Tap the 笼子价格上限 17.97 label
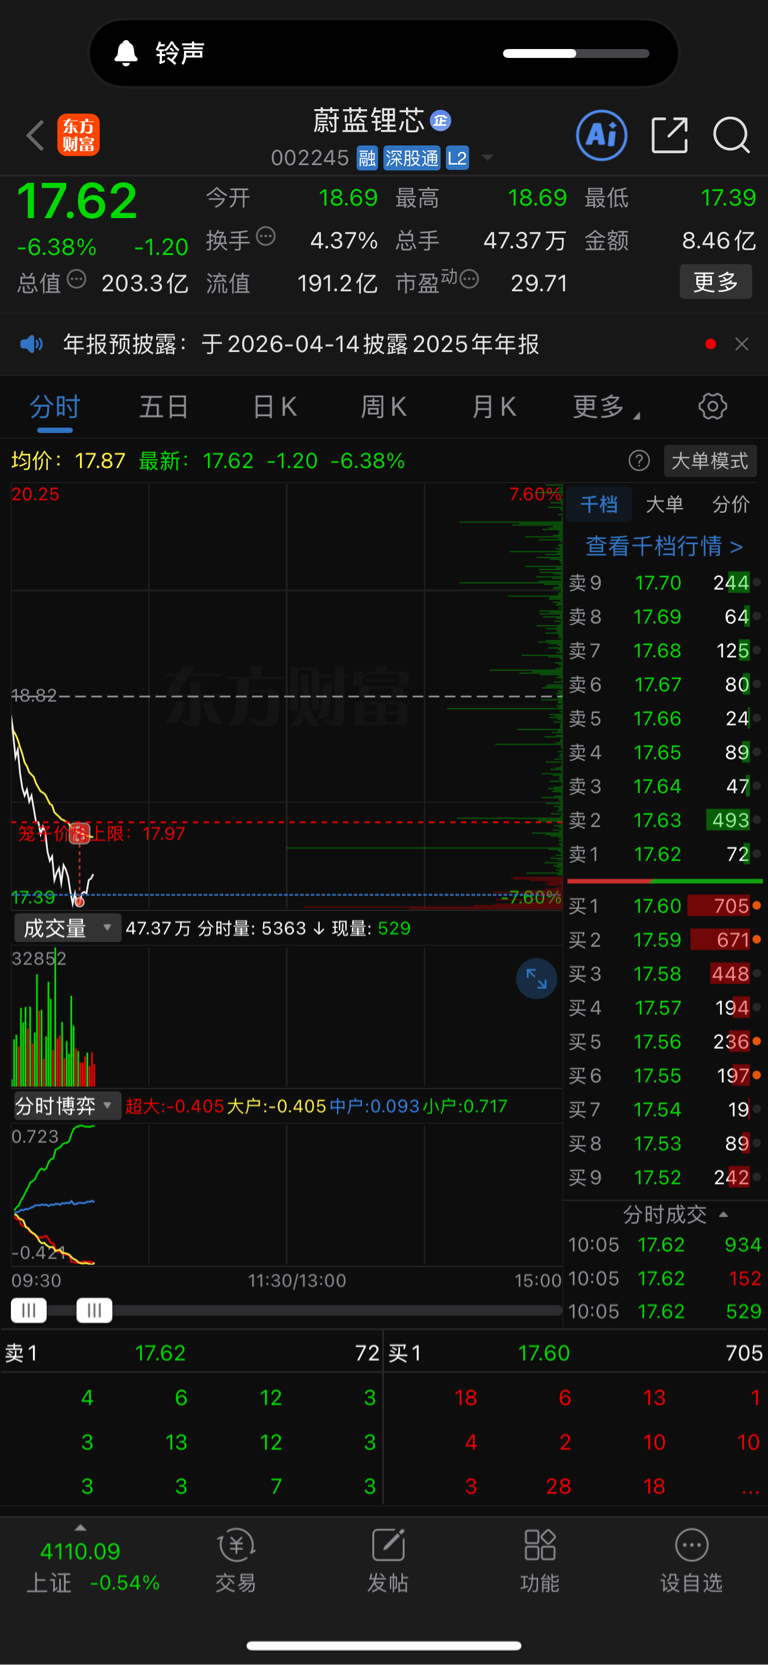Screen dimensions: 768x1665 point(101,833)
